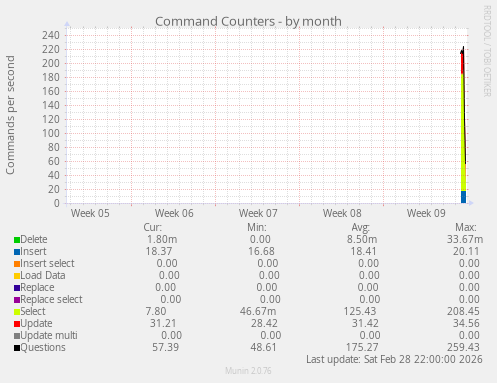
Task: Click the Select min value 46.67m
Action: pyautogui.click(x=258, y=311)
